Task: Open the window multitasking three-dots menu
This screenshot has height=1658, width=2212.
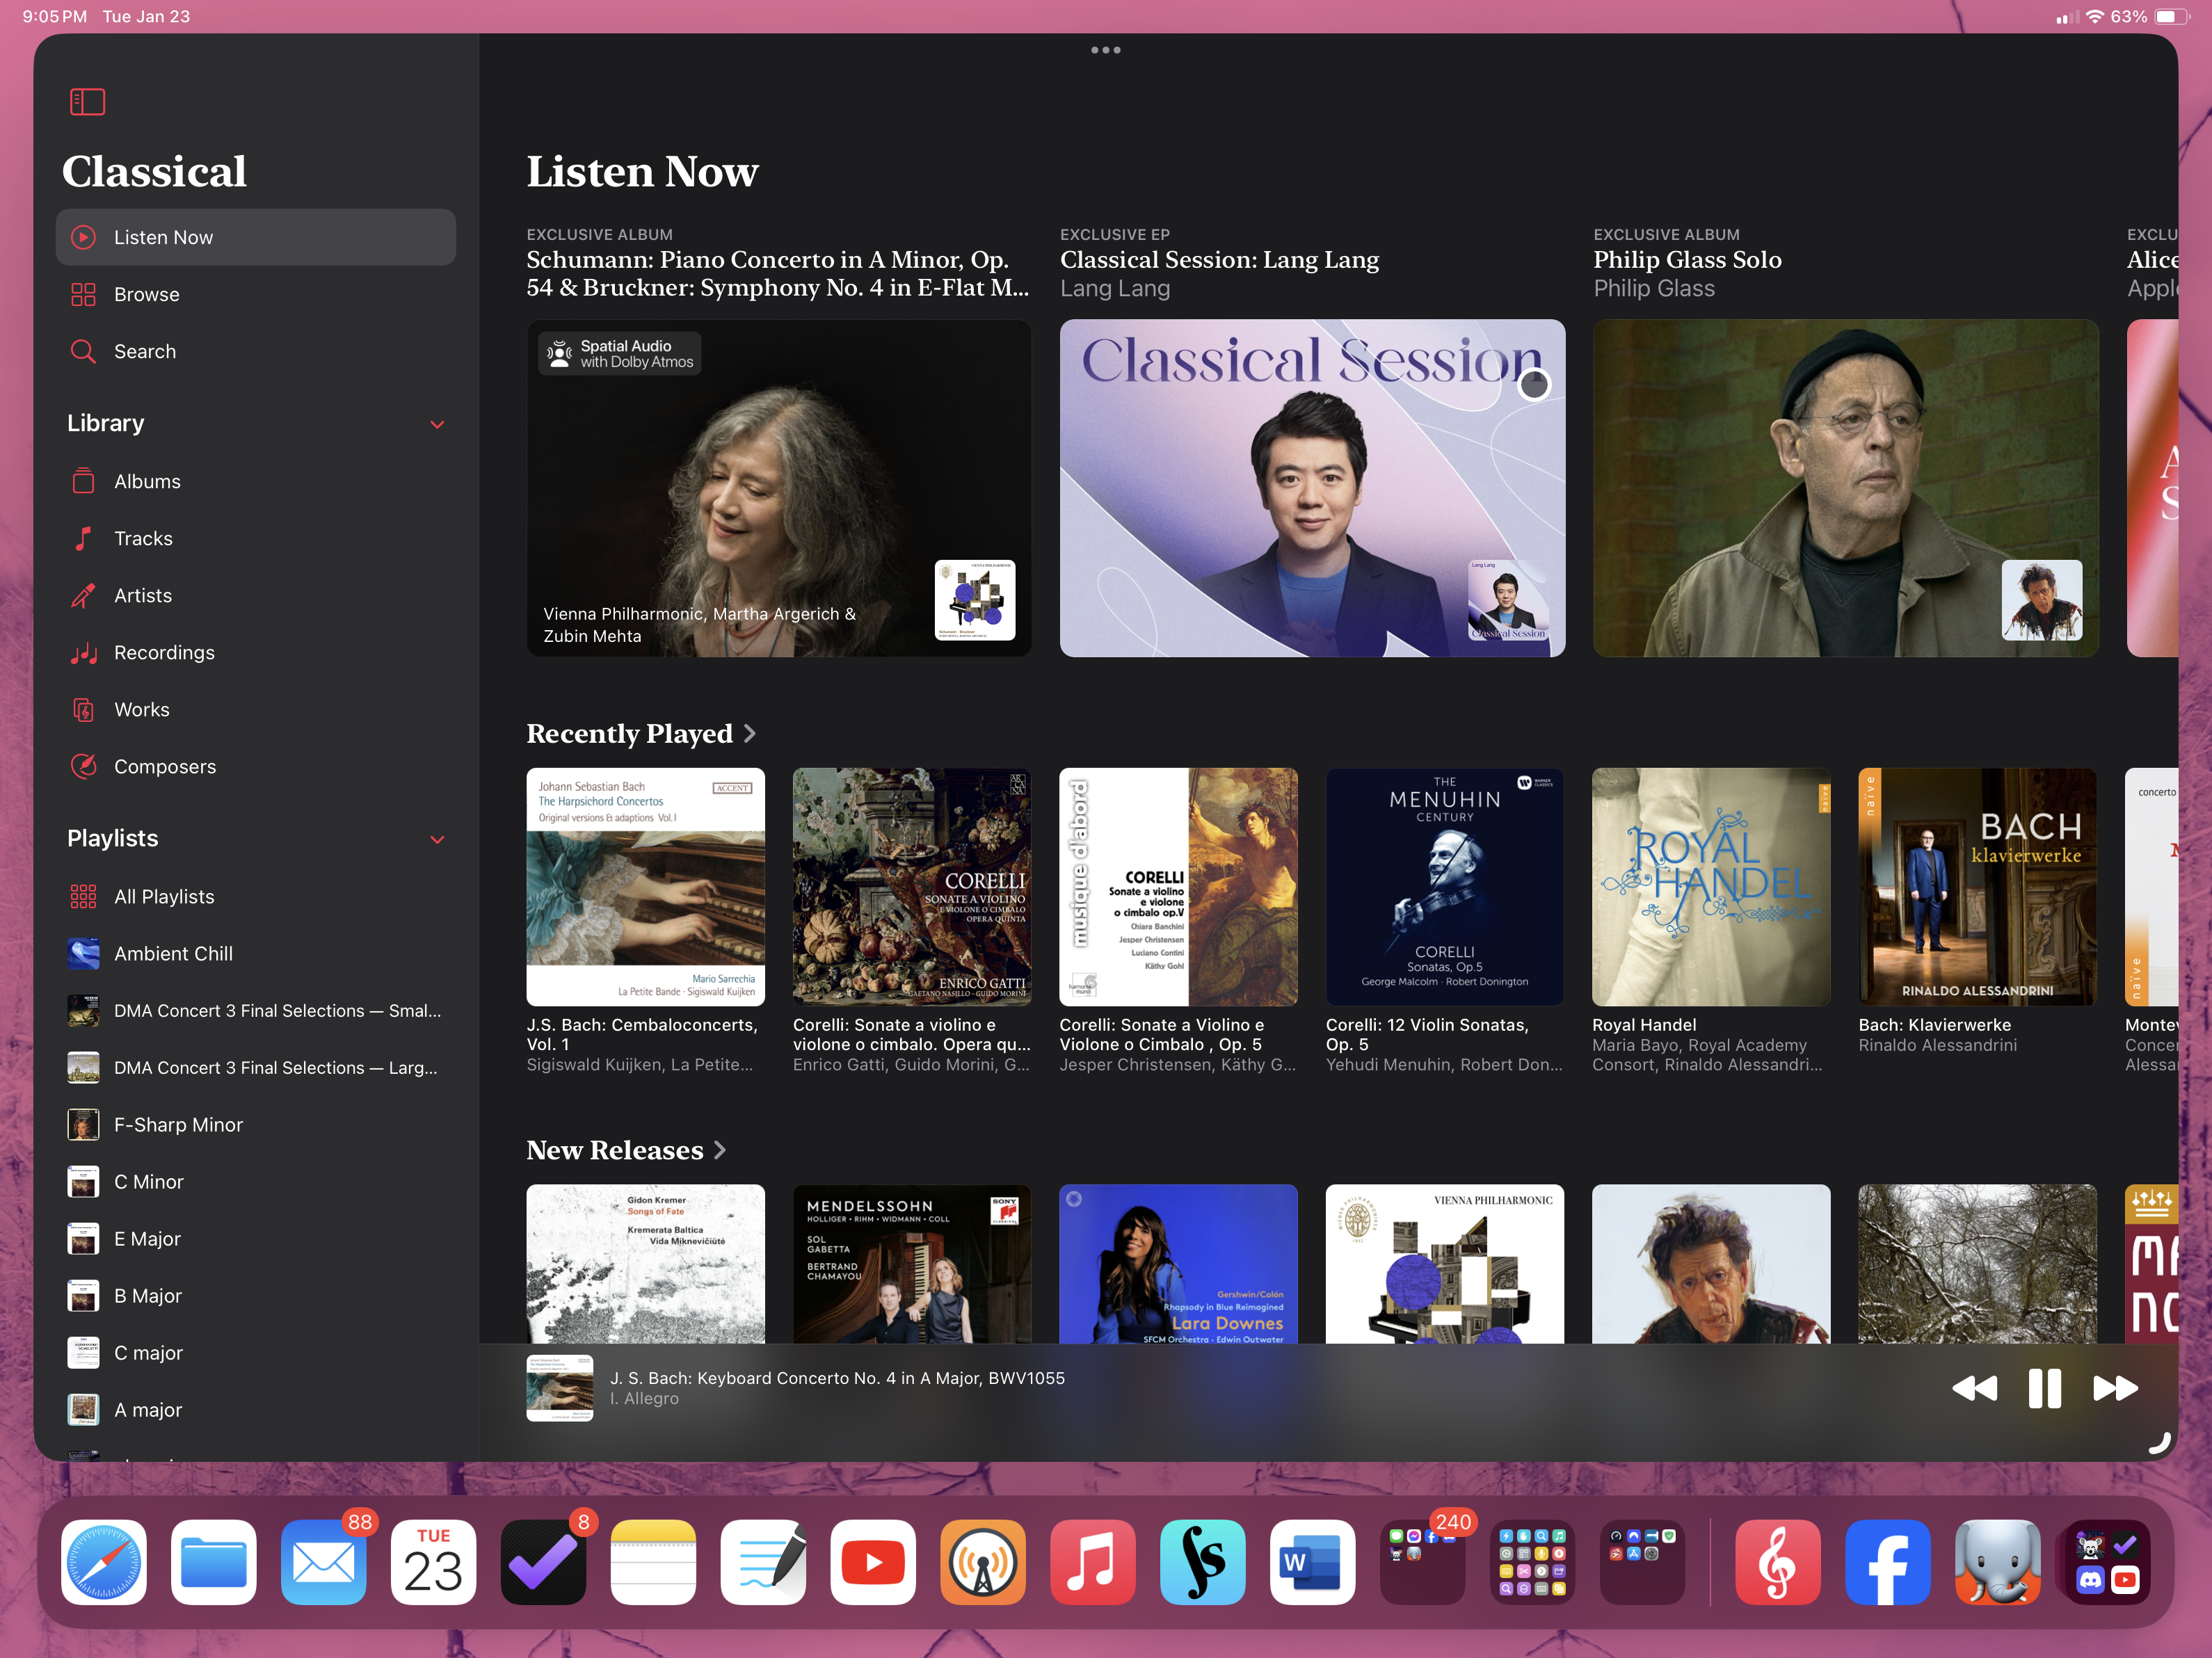Action: click(1105, 50)
